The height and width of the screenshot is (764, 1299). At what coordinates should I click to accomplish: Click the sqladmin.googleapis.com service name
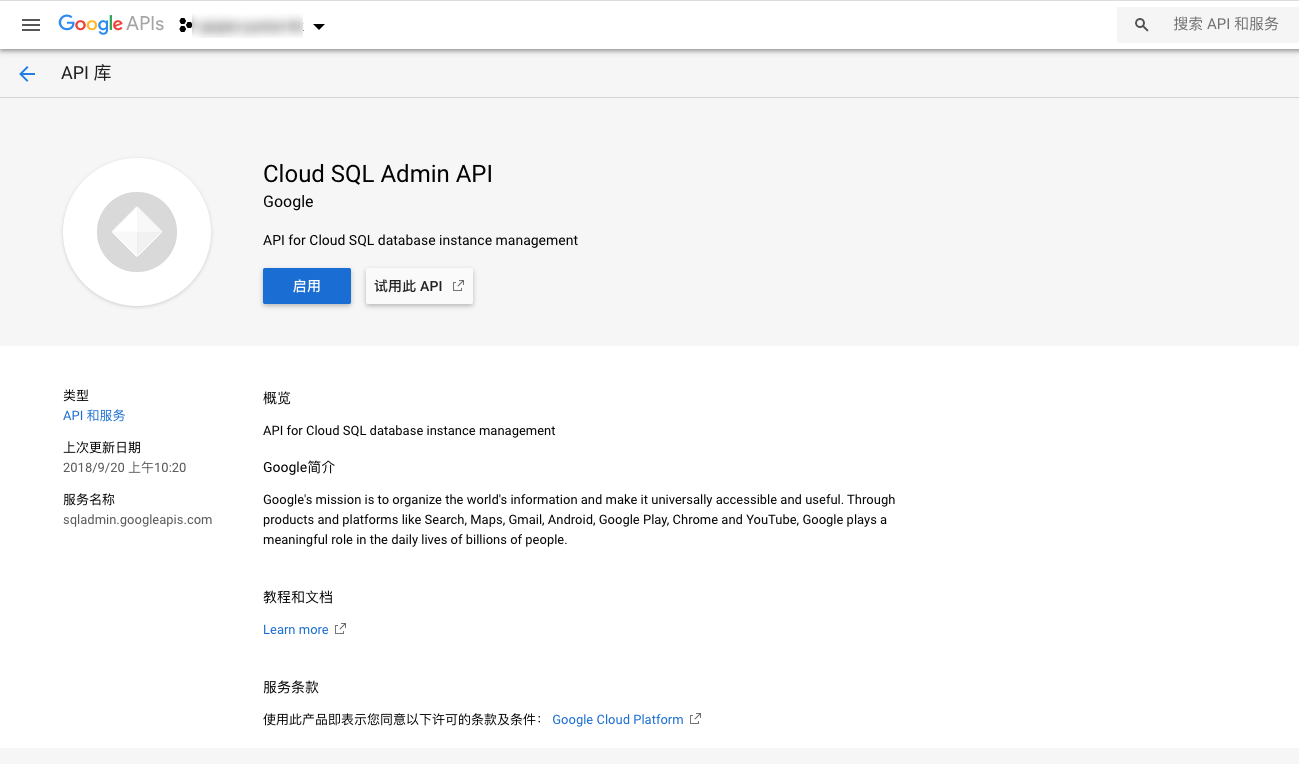(137, 520)
